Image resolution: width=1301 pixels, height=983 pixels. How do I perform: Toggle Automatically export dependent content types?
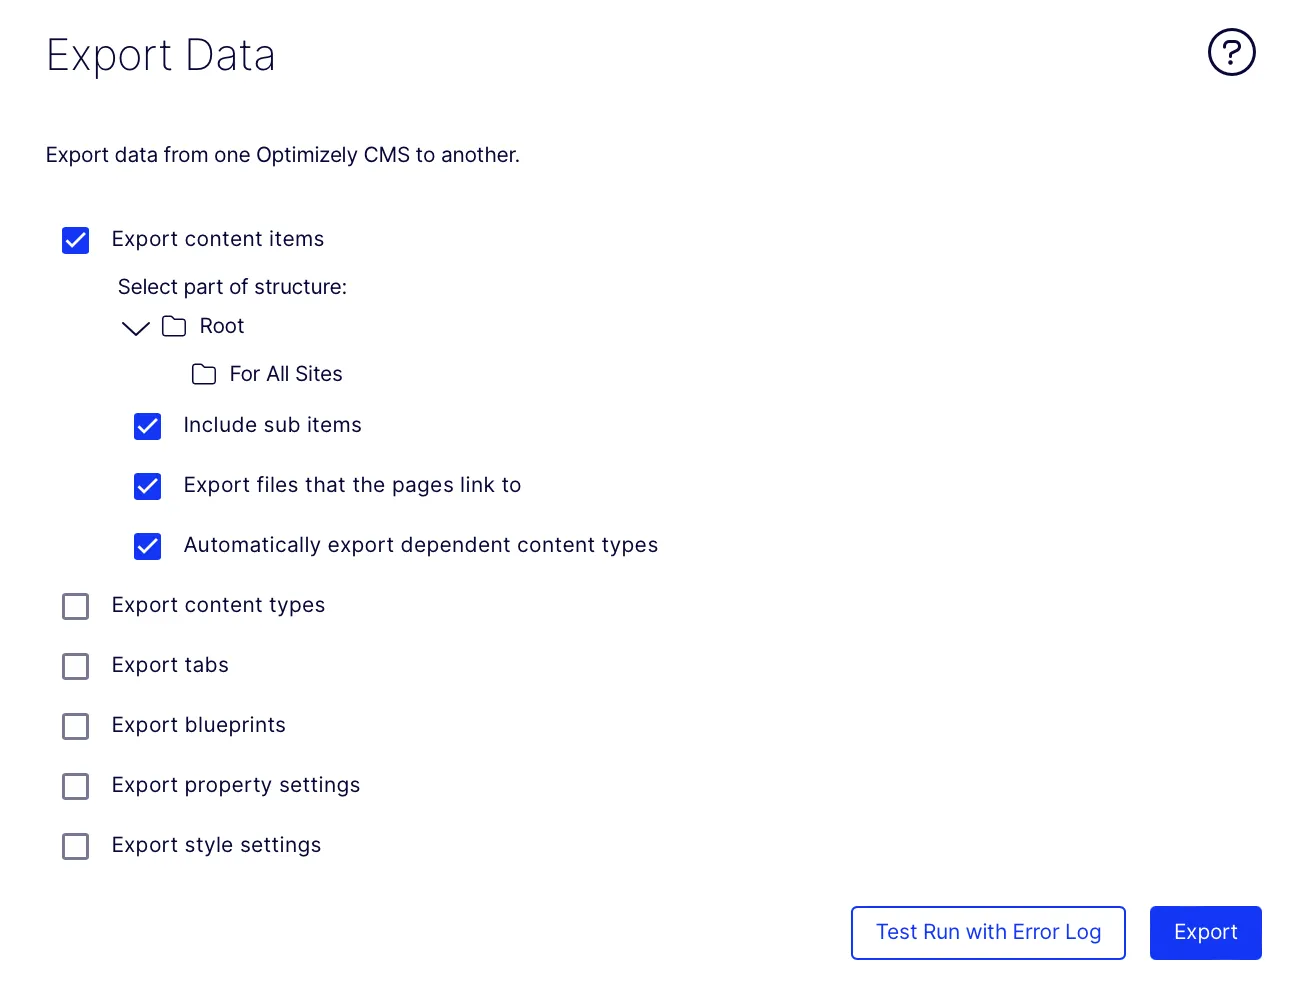148,546
